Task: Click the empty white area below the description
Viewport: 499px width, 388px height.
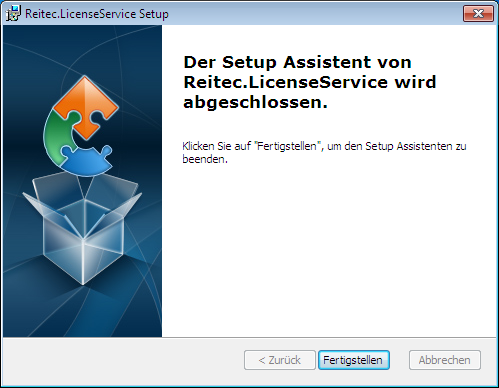Action: (x=328, y=250)
